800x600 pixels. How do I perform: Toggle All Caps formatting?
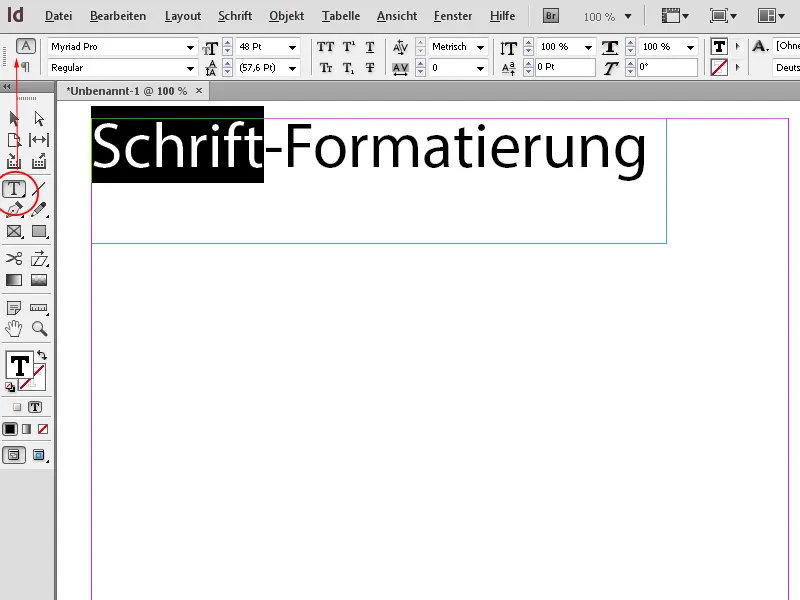(326, 47)
